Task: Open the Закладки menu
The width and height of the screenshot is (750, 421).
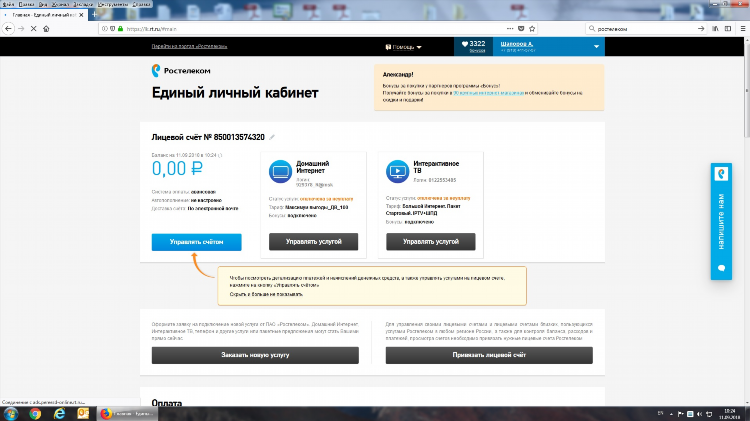Action: (83, 4)
